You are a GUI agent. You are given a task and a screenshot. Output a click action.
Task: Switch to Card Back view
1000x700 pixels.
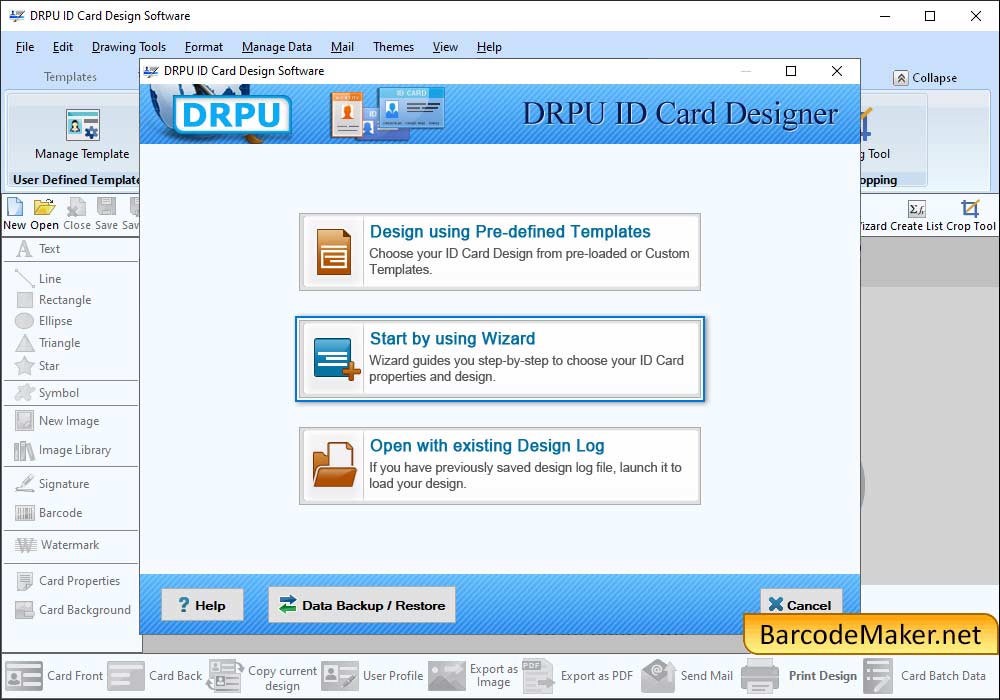tap(155, 676)
